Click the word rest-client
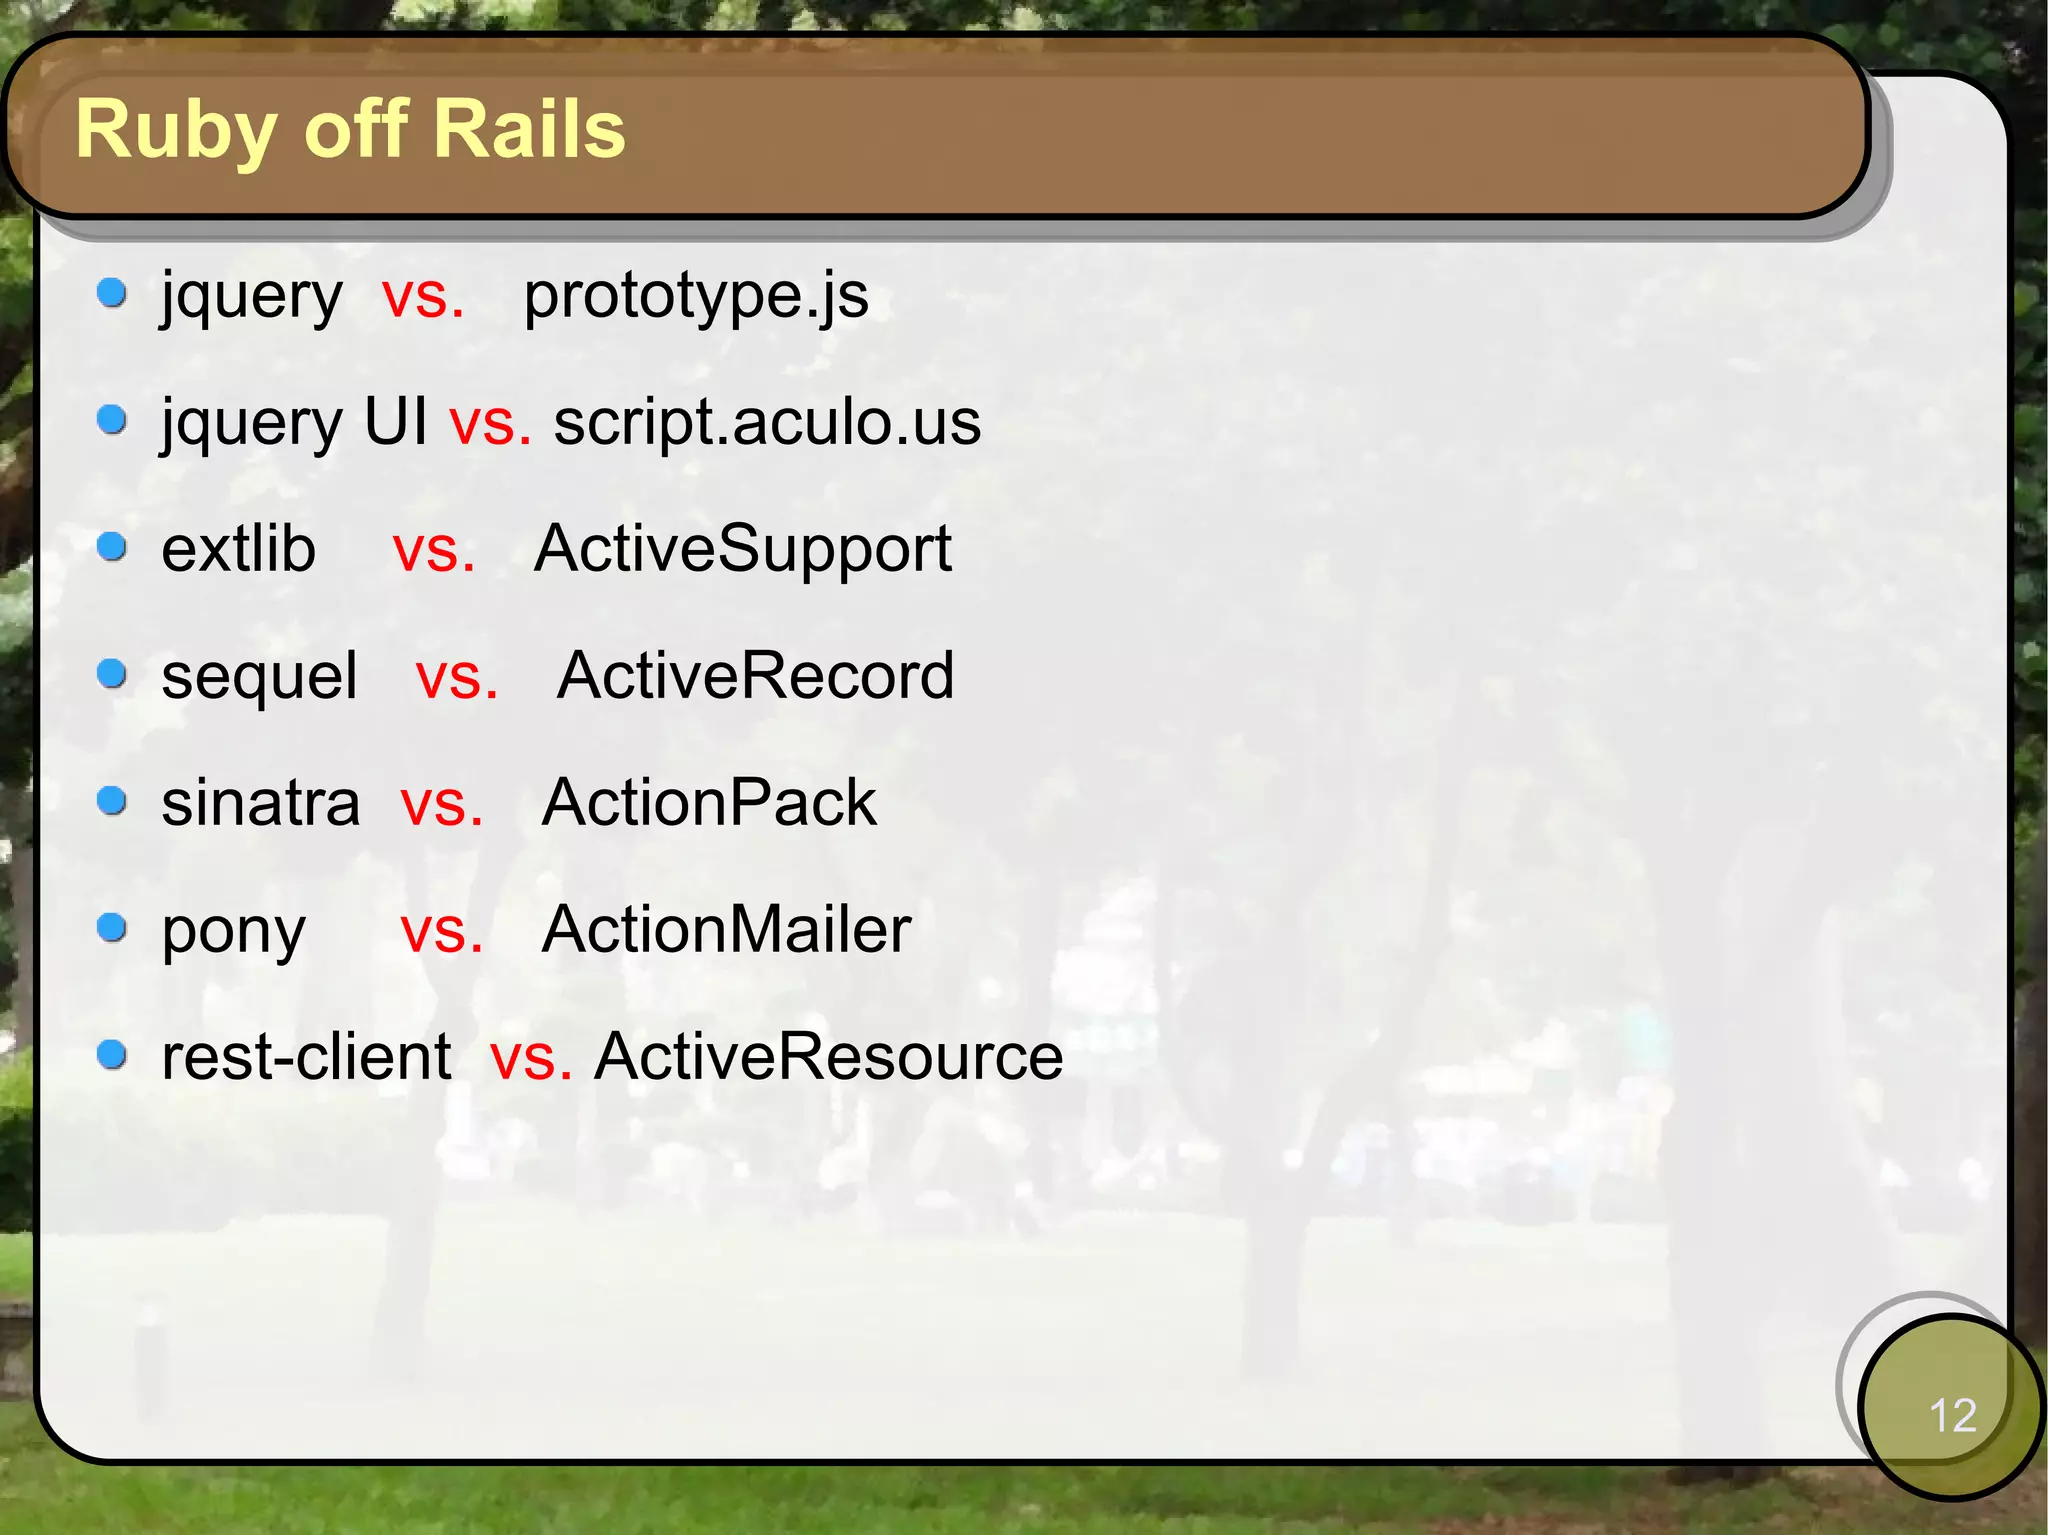The image size is (2048, 1535). [306, 1057]
